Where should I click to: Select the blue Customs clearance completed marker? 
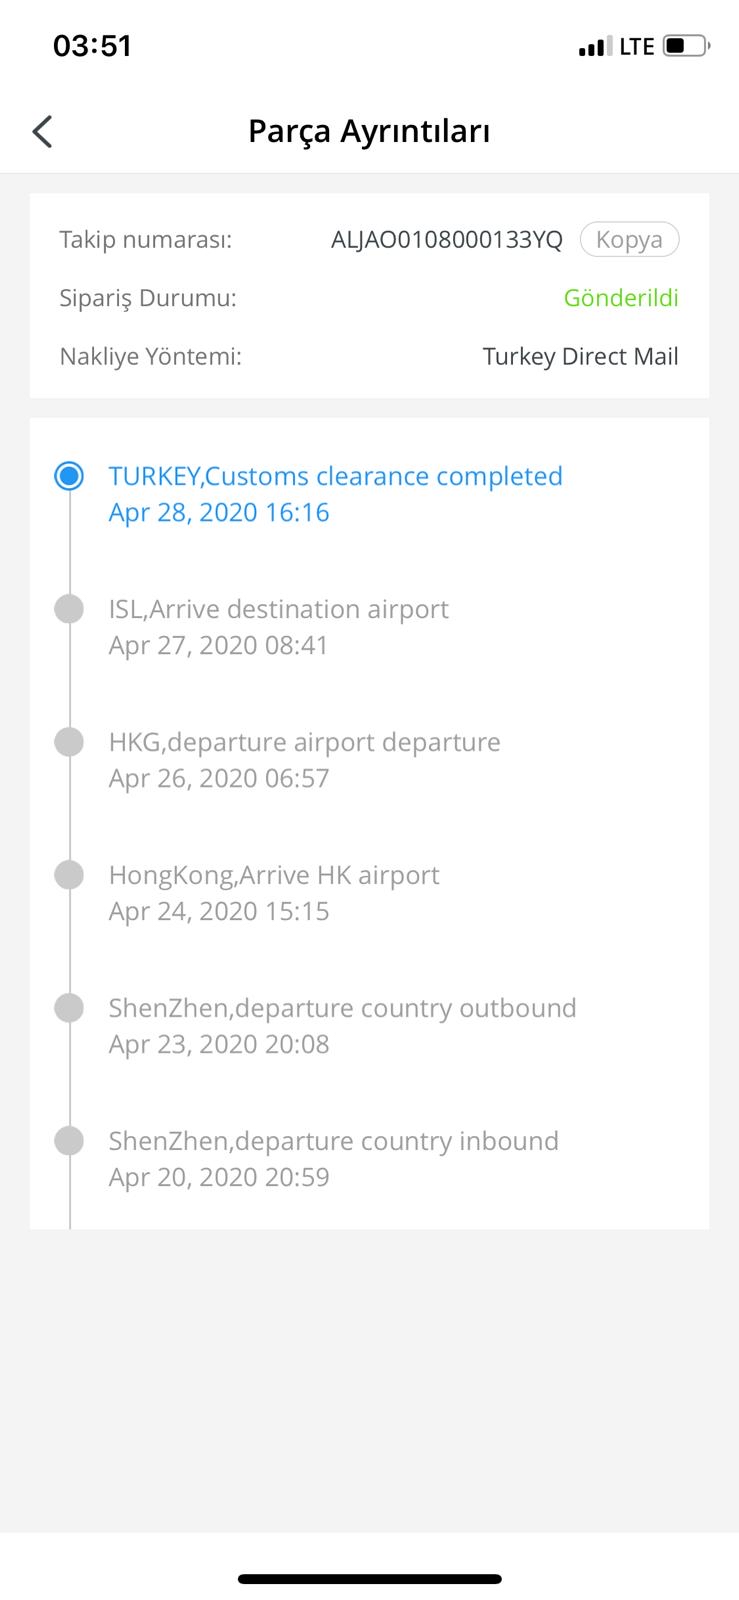(69, 476)
